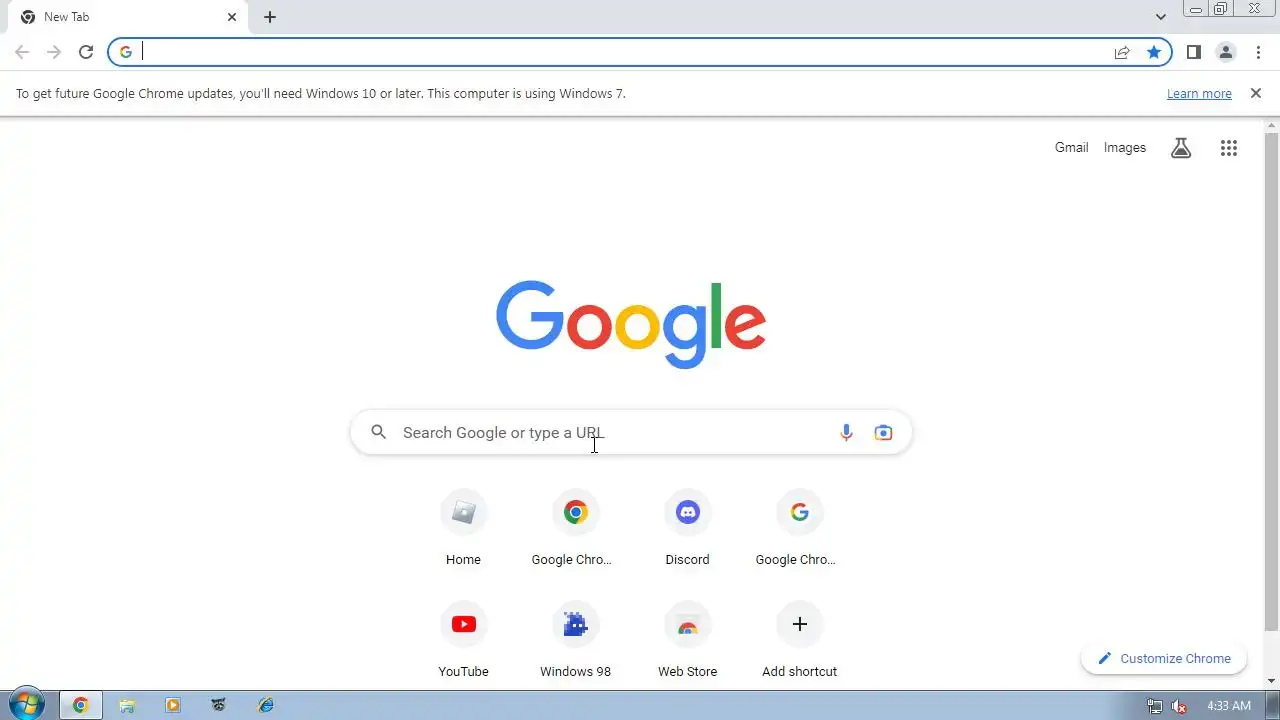Open the Web Store shortcut
Screen dimensions: 1280x720
(x=687, y=640)
